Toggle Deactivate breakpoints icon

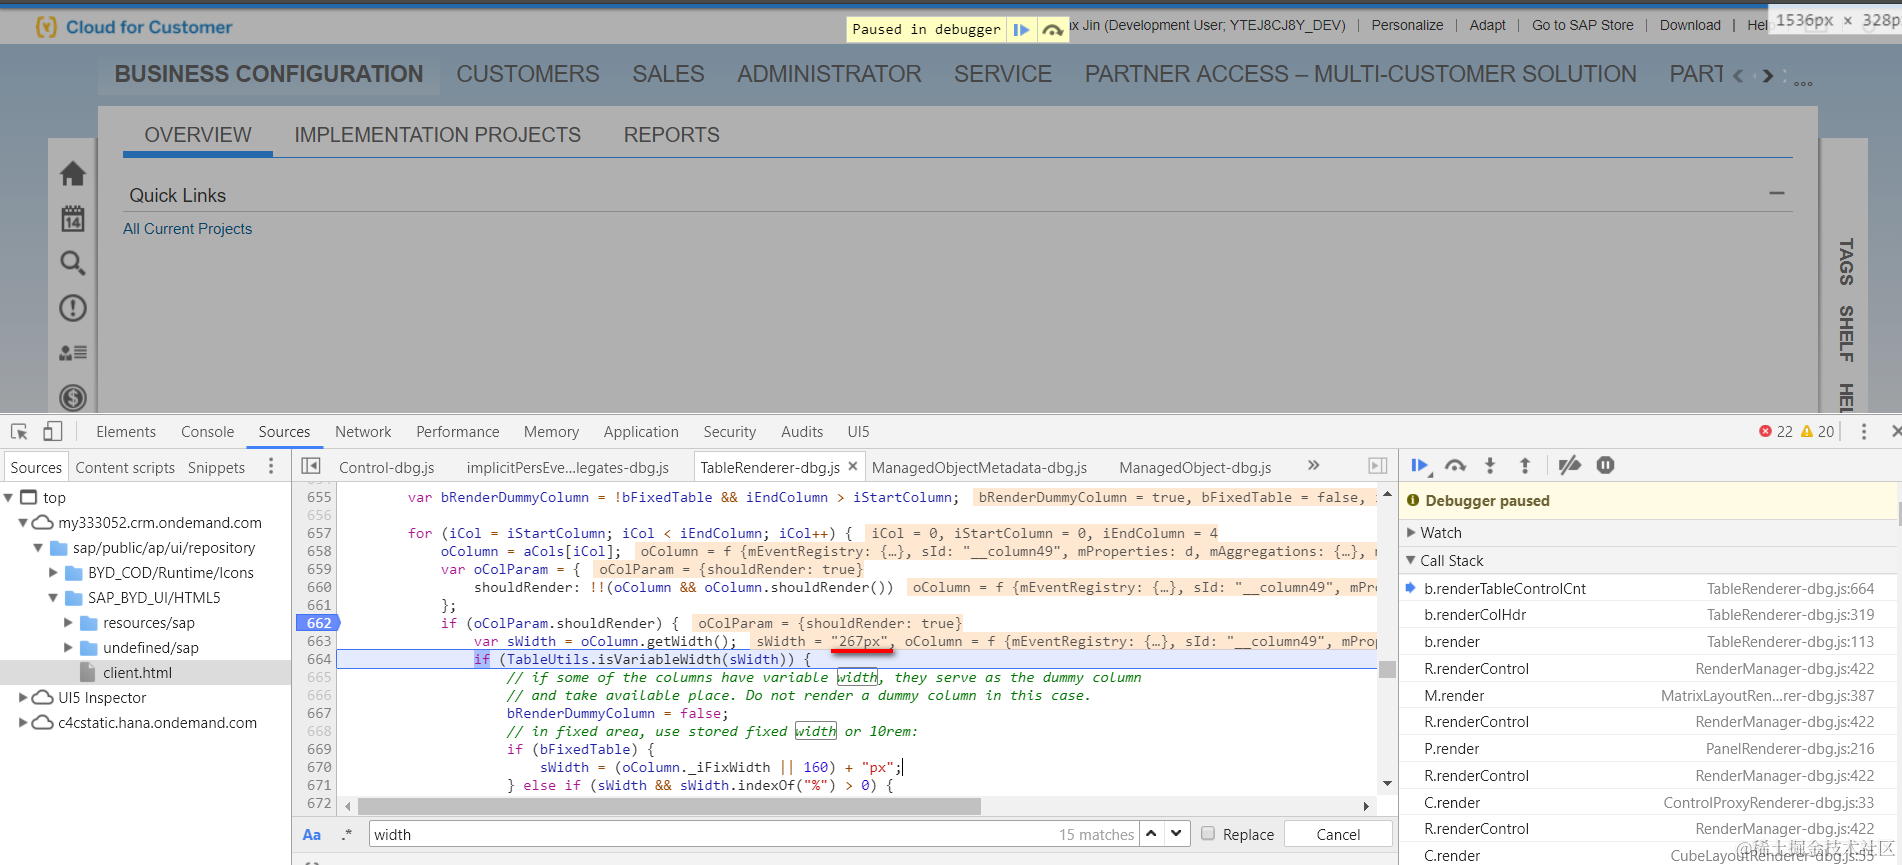click(1570, 465)
